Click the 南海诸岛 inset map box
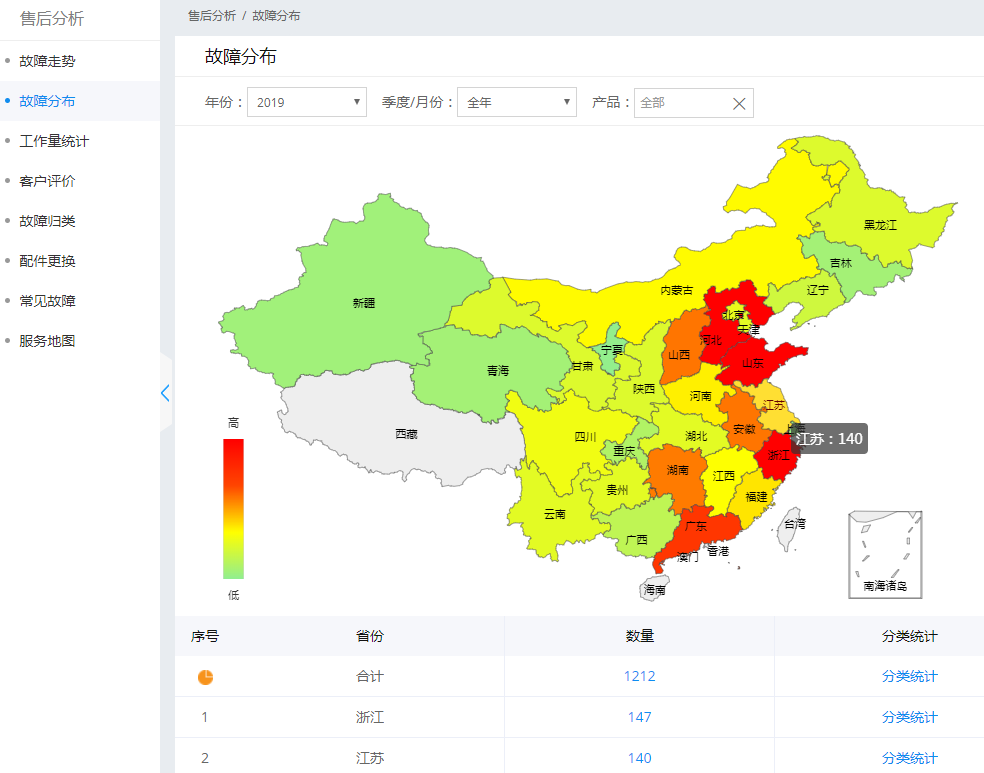This screenshot has width=984, height=773. pos(885,554)
